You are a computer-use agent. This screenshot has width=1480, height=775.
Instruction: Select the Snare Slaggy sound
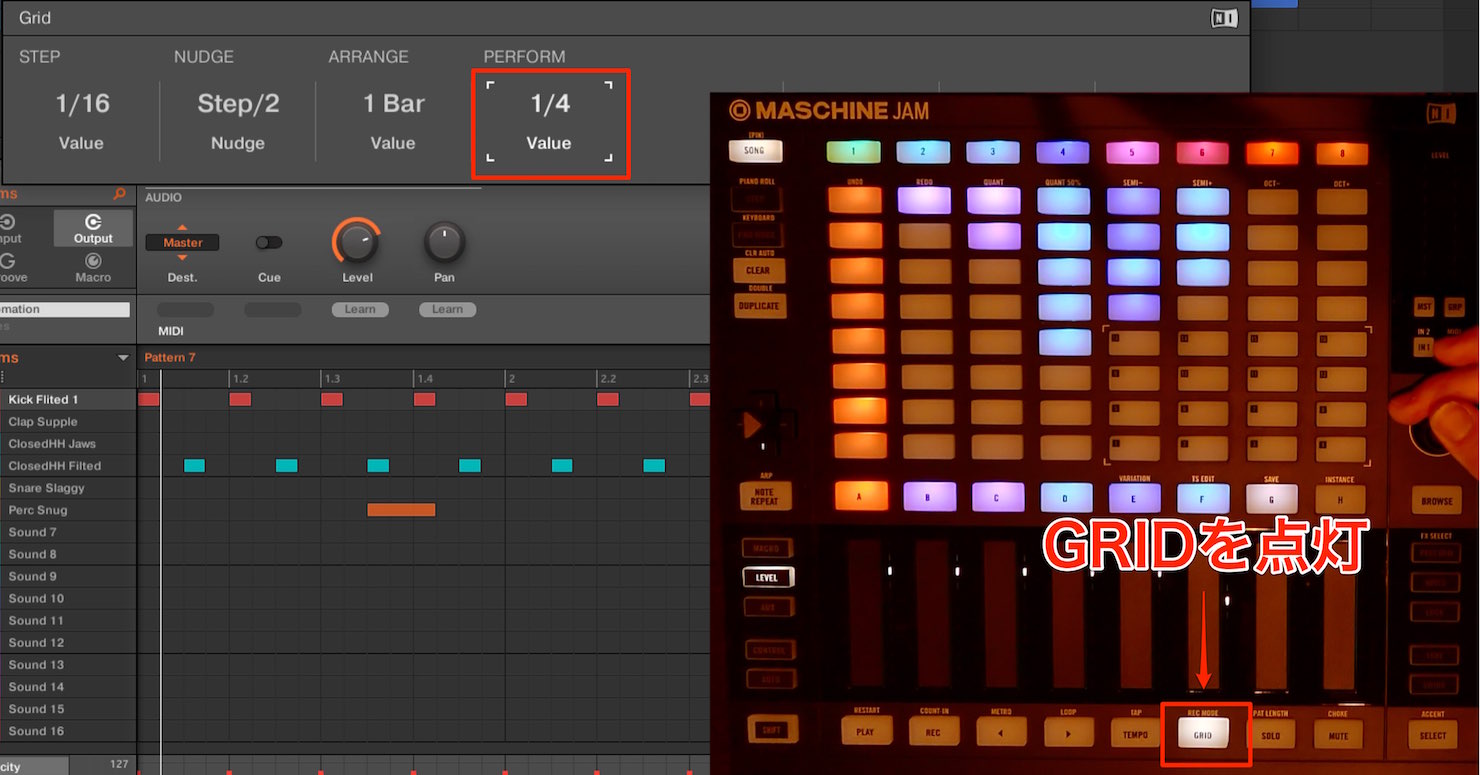pos(68,488)
